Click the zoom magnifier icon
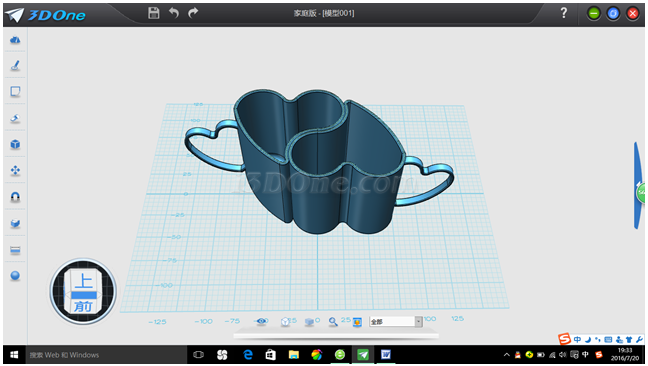The width and height of the screenshot is (648, 366). point(333,322)
